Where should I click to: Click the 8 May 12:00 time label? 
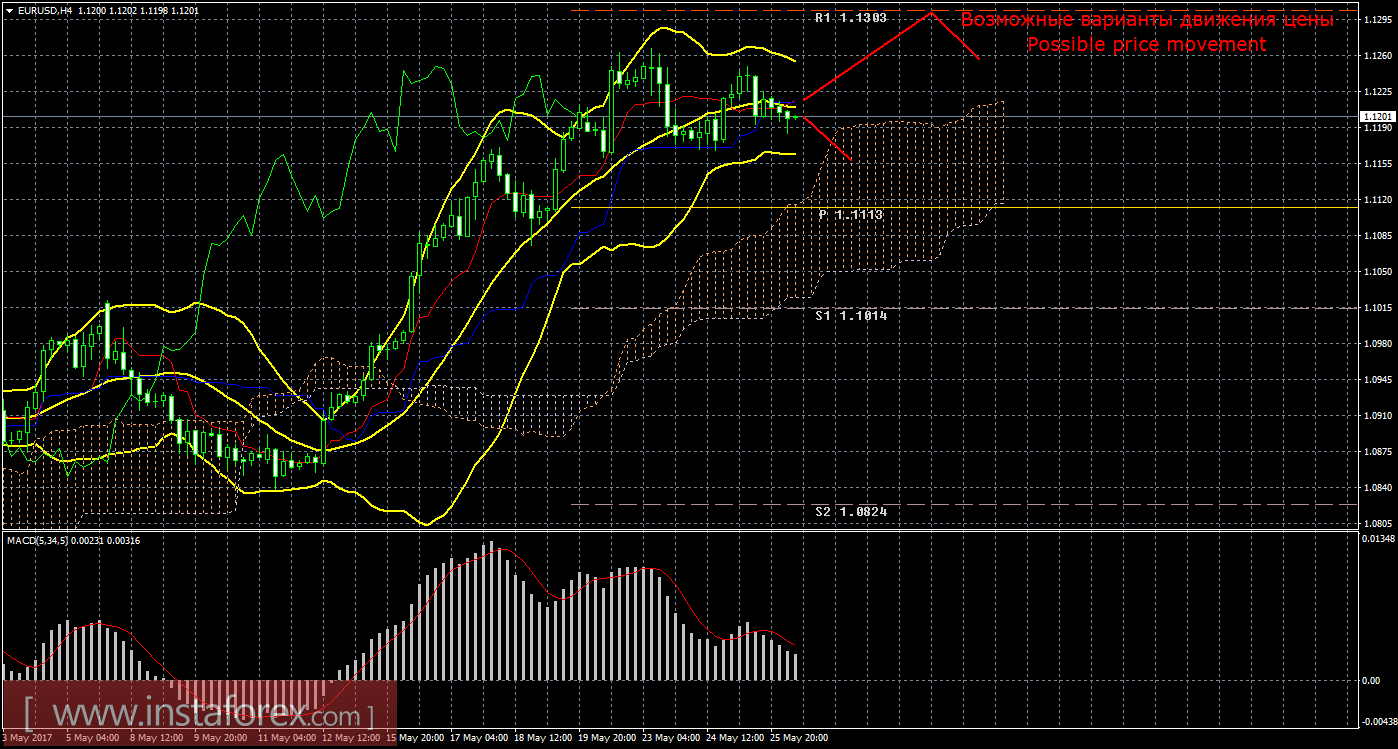[159, 738]
